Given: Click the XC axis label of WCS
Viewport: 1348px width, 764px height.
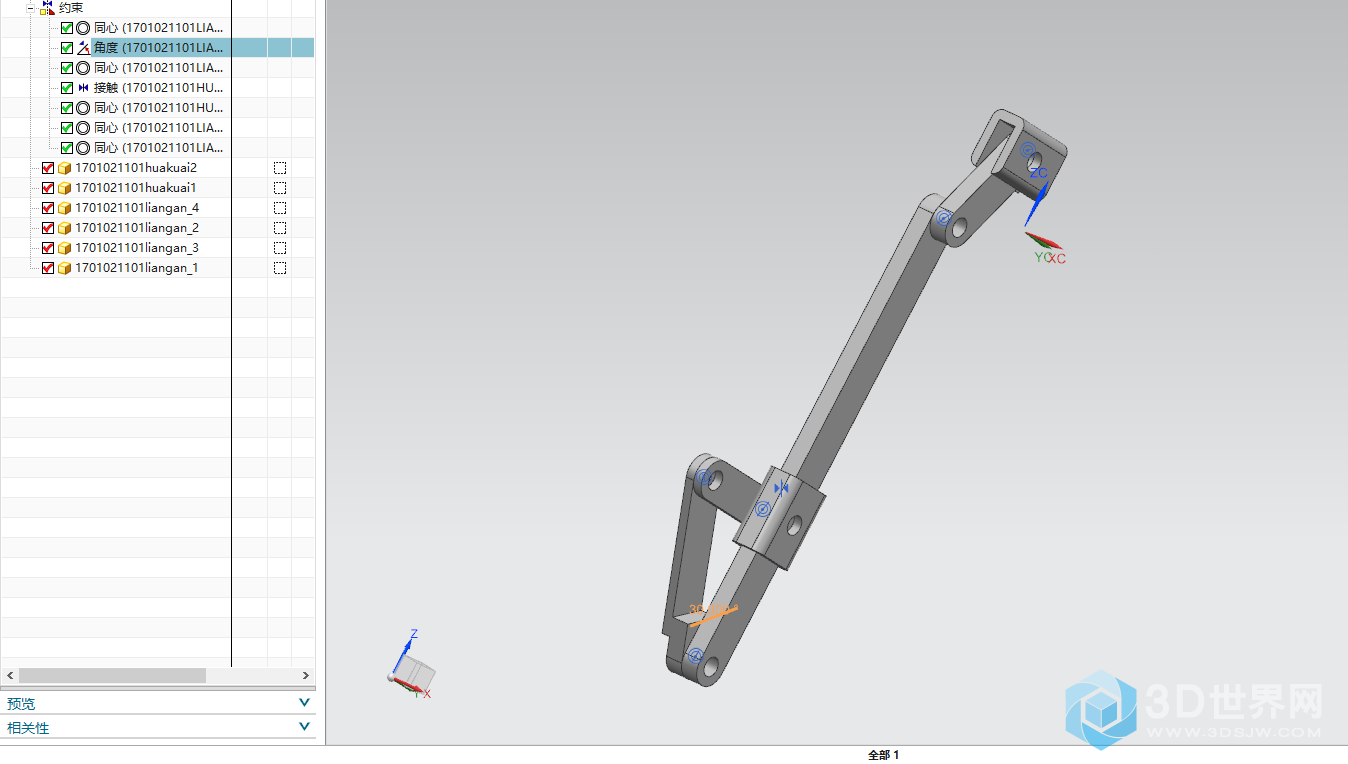Looking at the screenshot, I should [x=1058, y=259].
